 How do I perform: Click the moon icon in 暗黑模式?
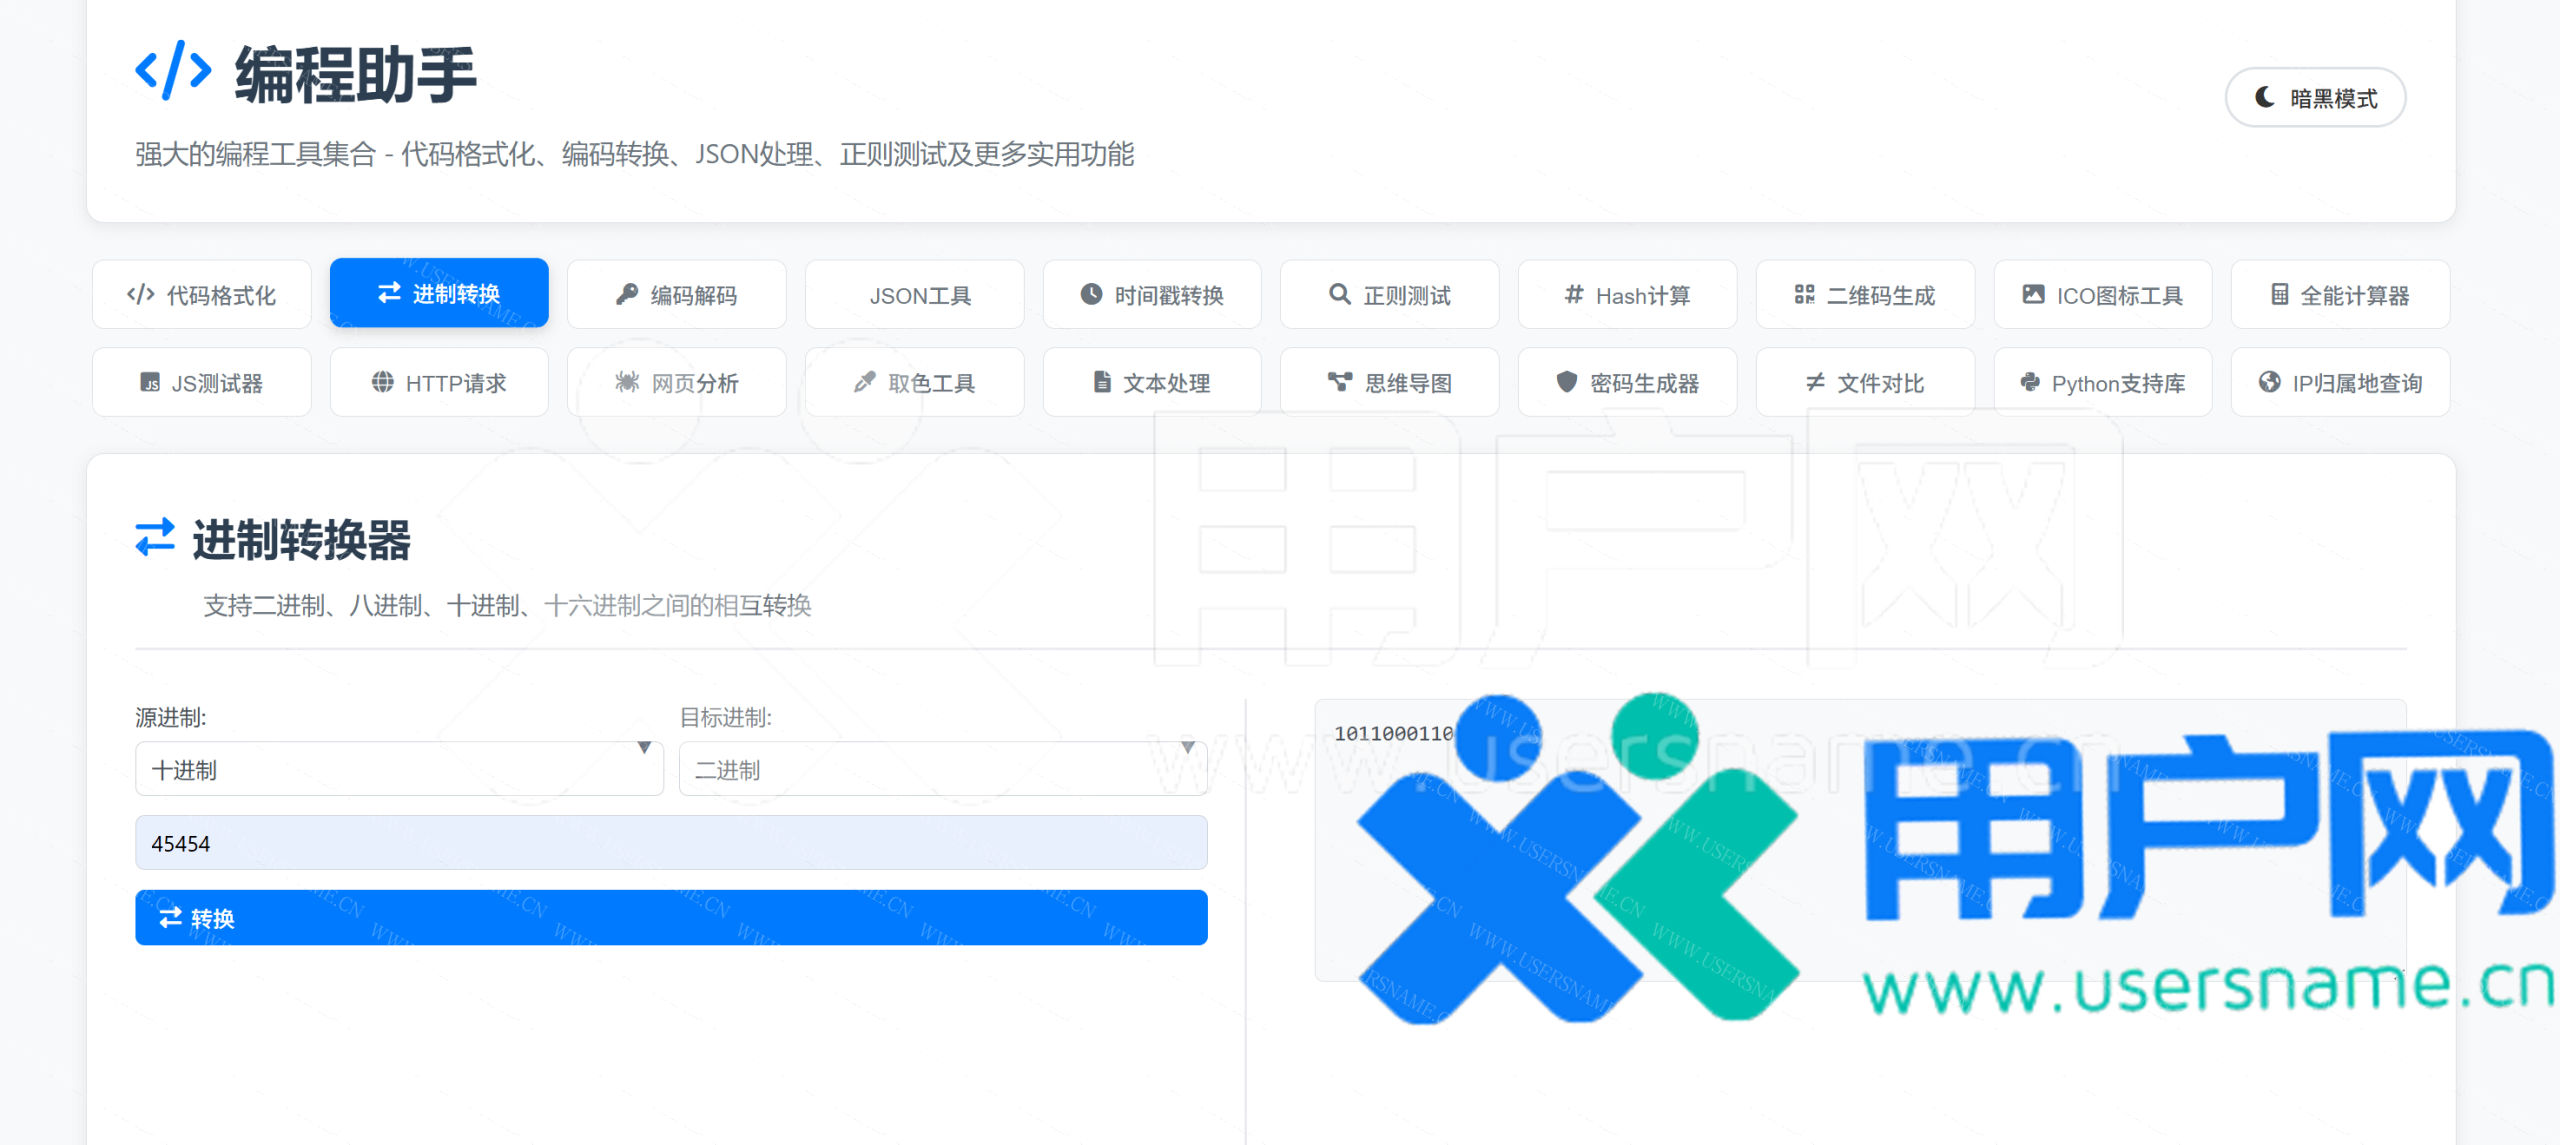tap(2264, 97)
